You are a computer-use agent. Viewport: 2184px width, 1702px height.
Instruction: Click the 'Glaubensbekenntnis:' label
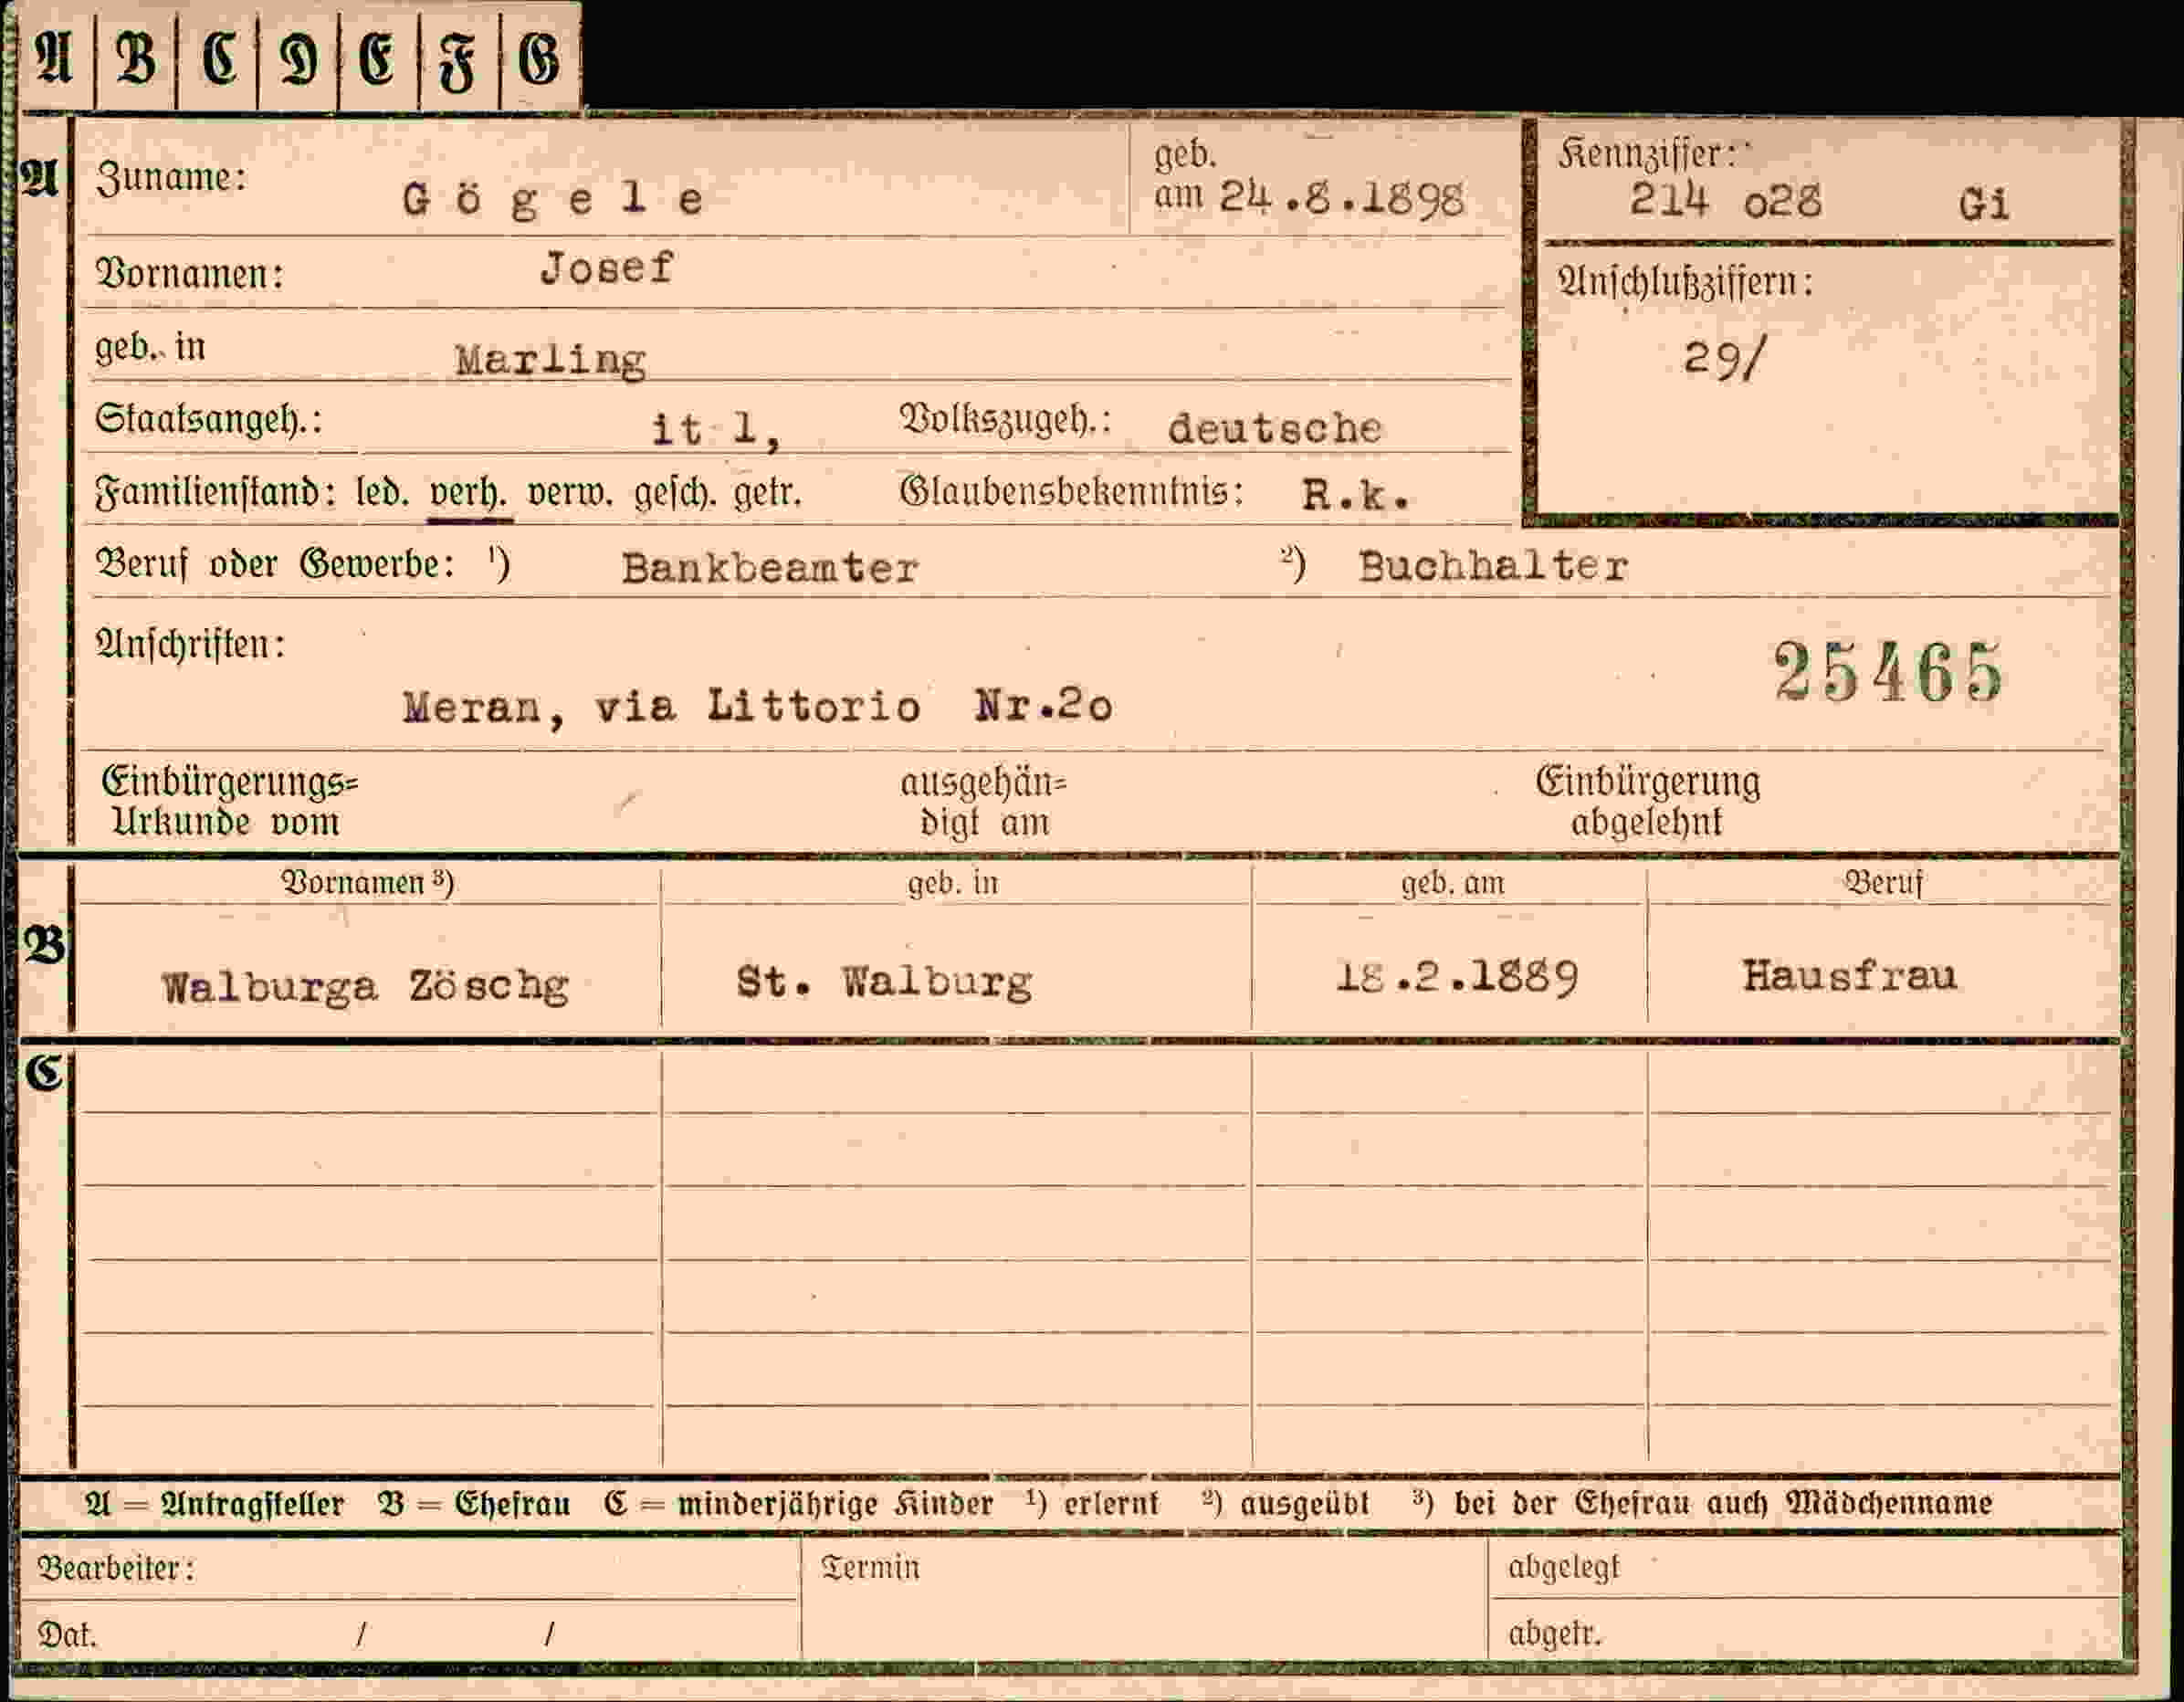tap(1072, 492)
